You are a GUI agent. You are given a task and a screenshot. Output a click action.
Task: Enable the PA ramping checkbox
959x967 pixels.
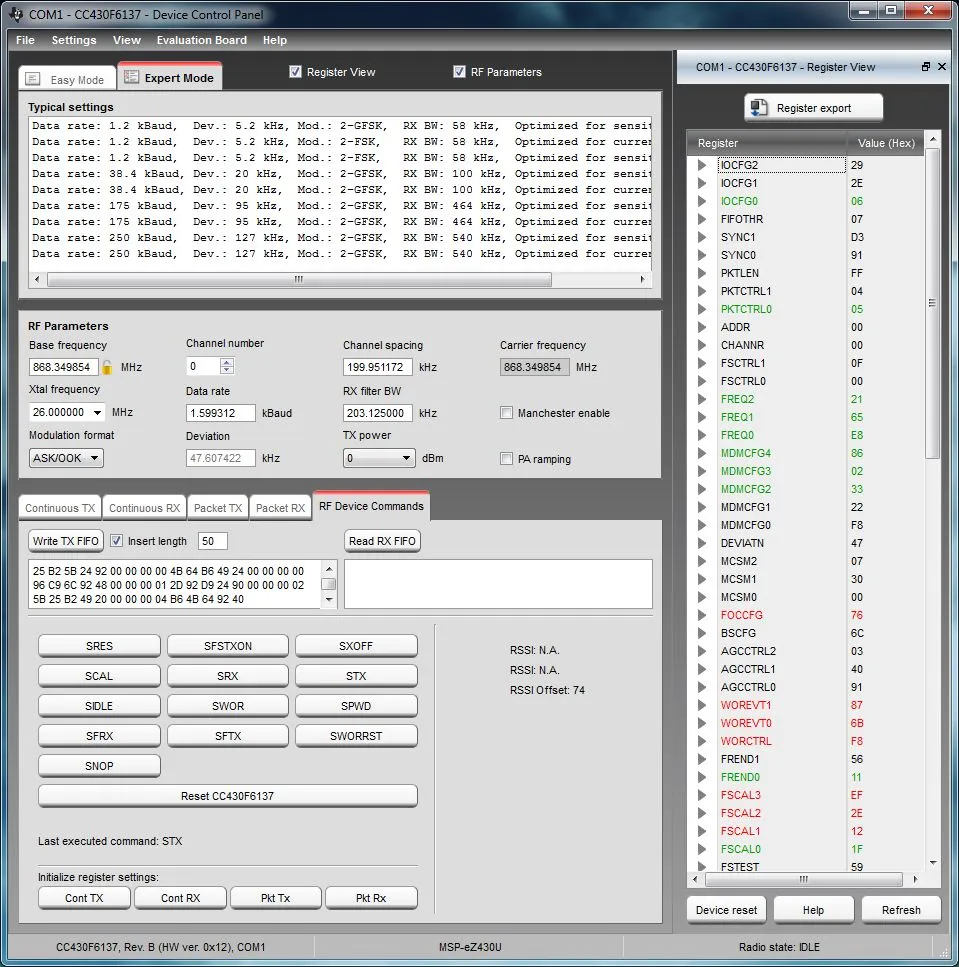tap(506, 458)
